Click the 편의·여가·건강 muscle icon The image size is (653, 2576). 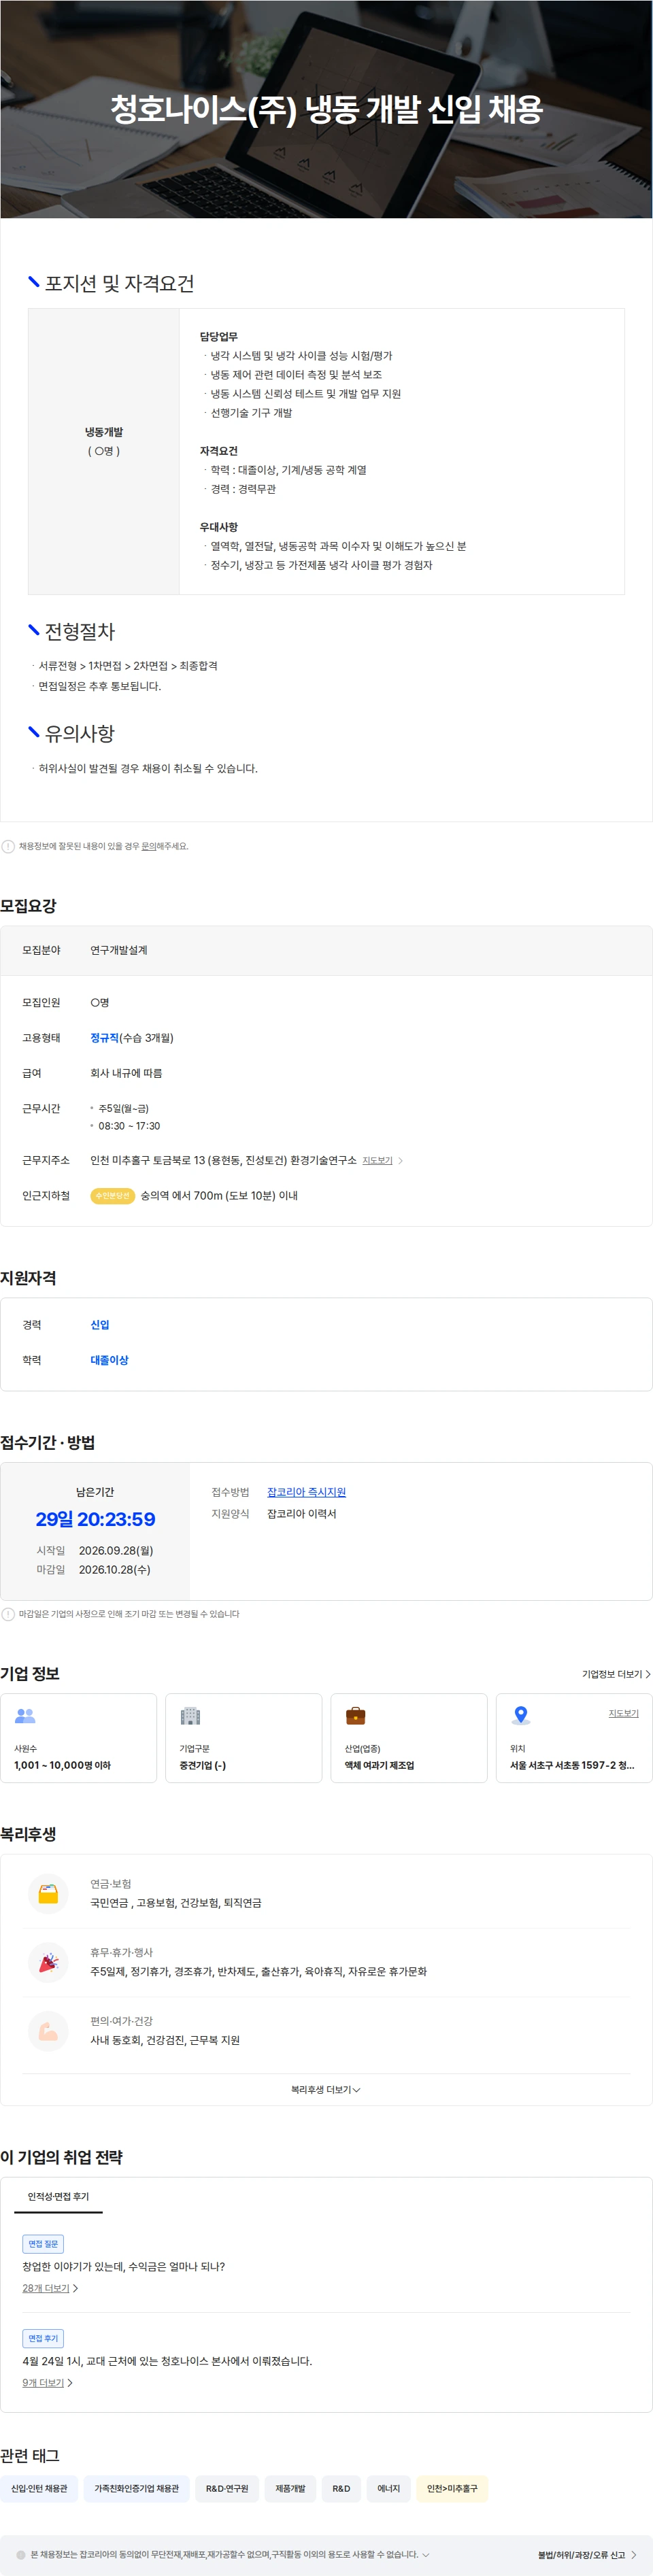(48, 2031)
